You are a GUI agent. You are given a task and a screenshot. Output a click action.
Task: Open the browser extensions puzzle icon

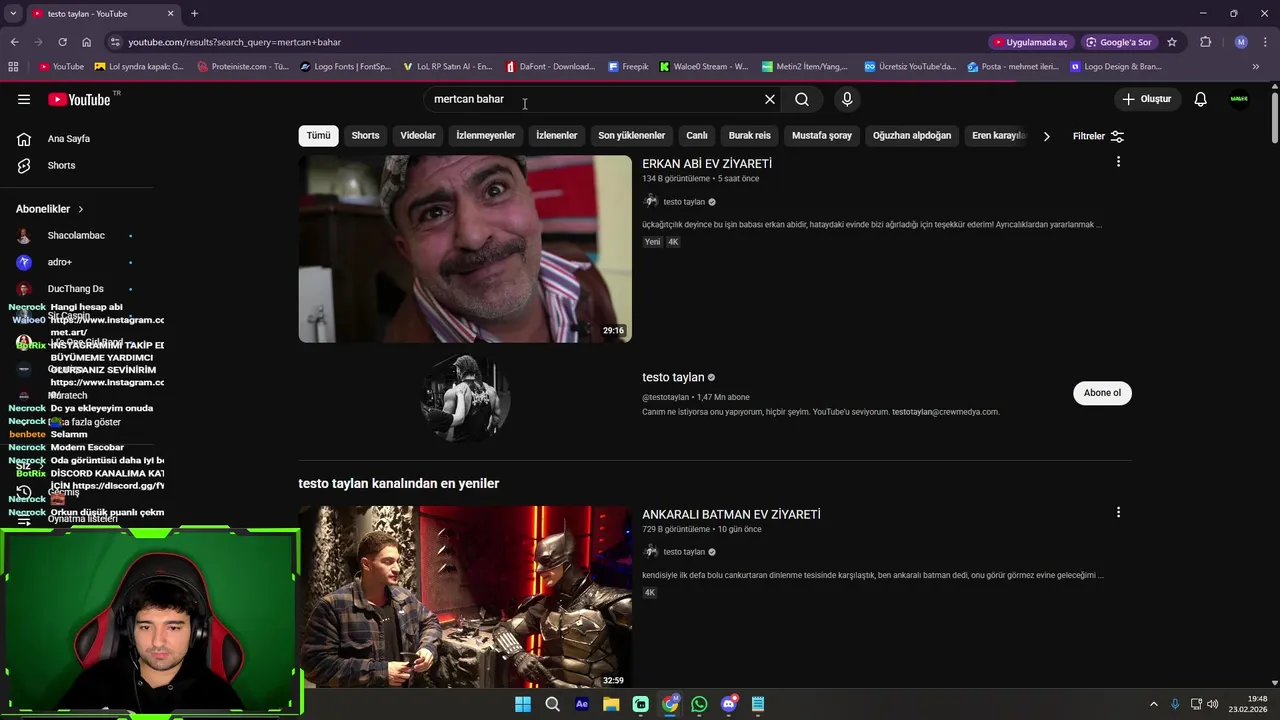tap(1205, 42)
